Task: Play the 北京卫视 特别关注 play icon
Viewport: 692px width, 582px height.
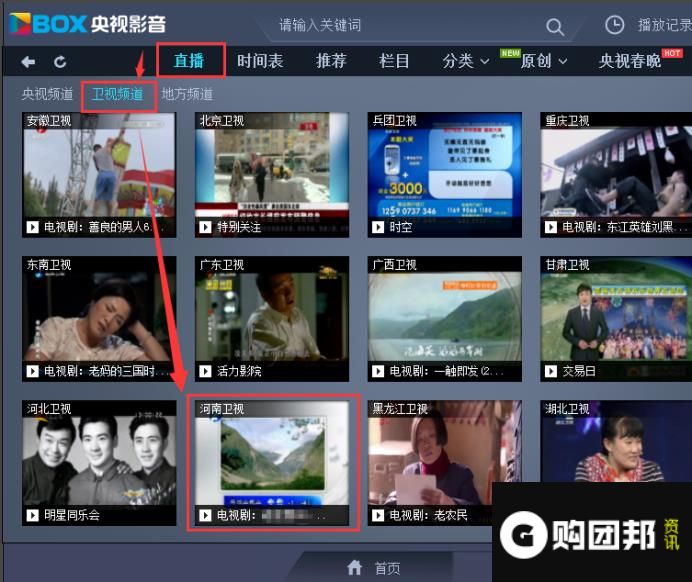Action: coord(205,227)
